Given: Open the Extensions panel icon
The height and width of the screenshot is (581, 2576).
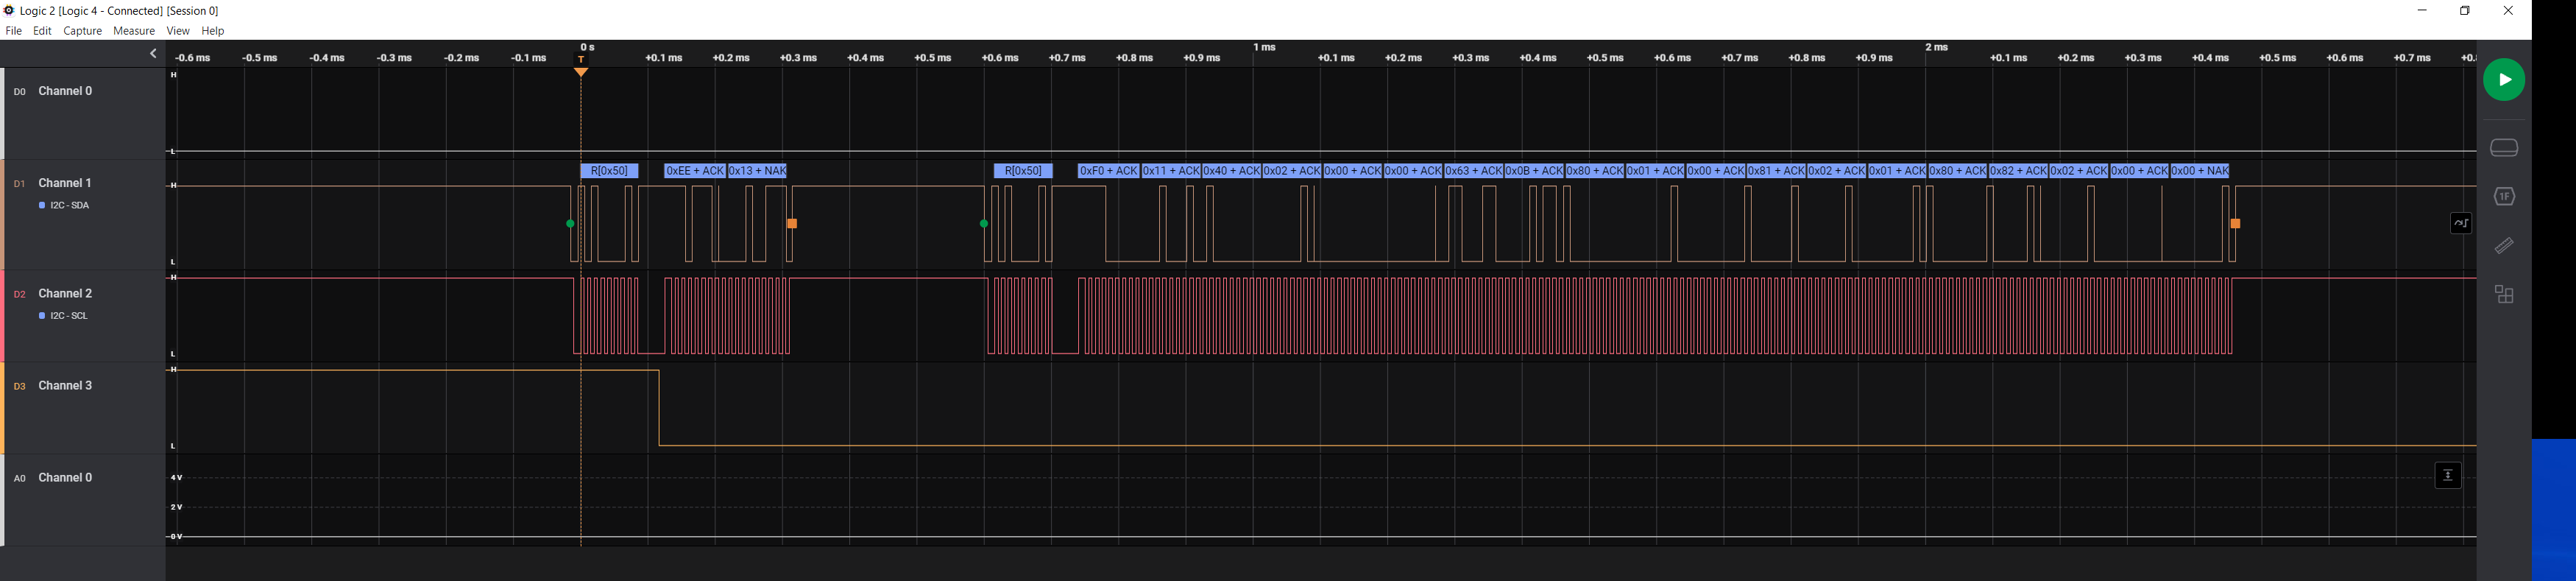Looking at the screenshot, I should (x=2504, y=295).
